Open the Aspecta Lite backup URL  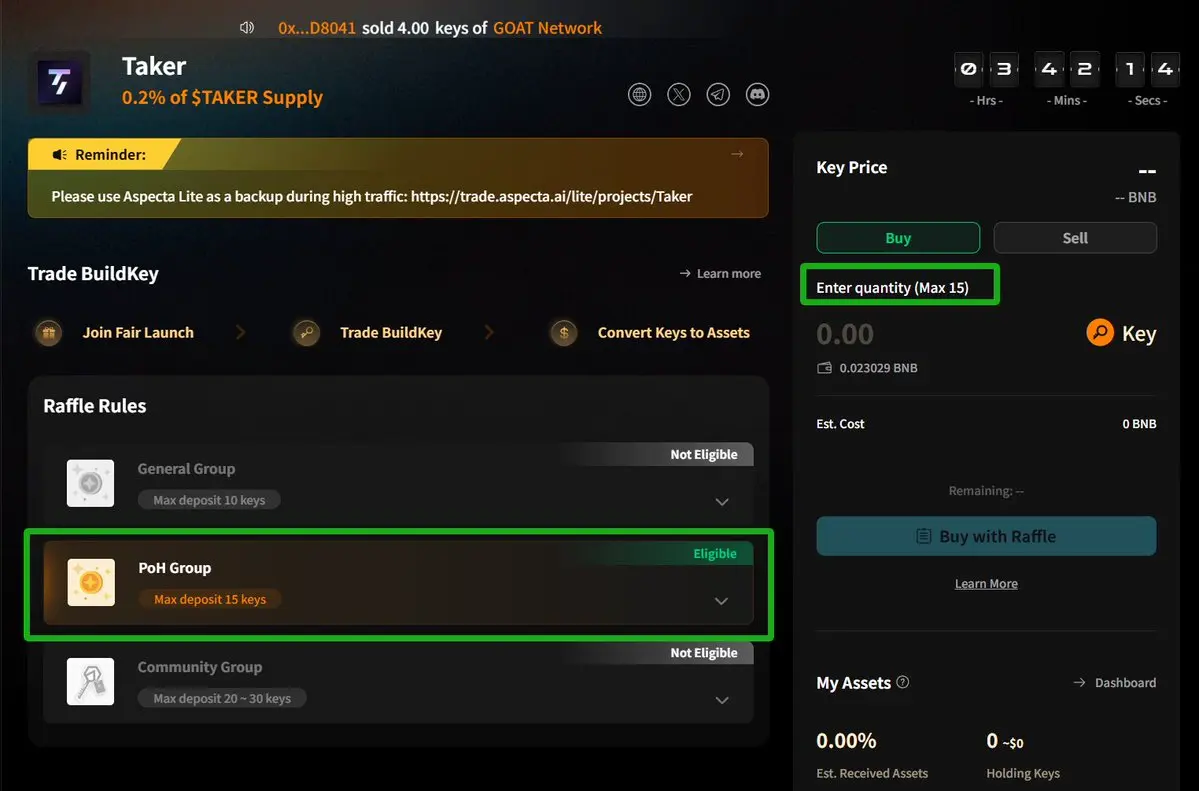click(551, 197)
